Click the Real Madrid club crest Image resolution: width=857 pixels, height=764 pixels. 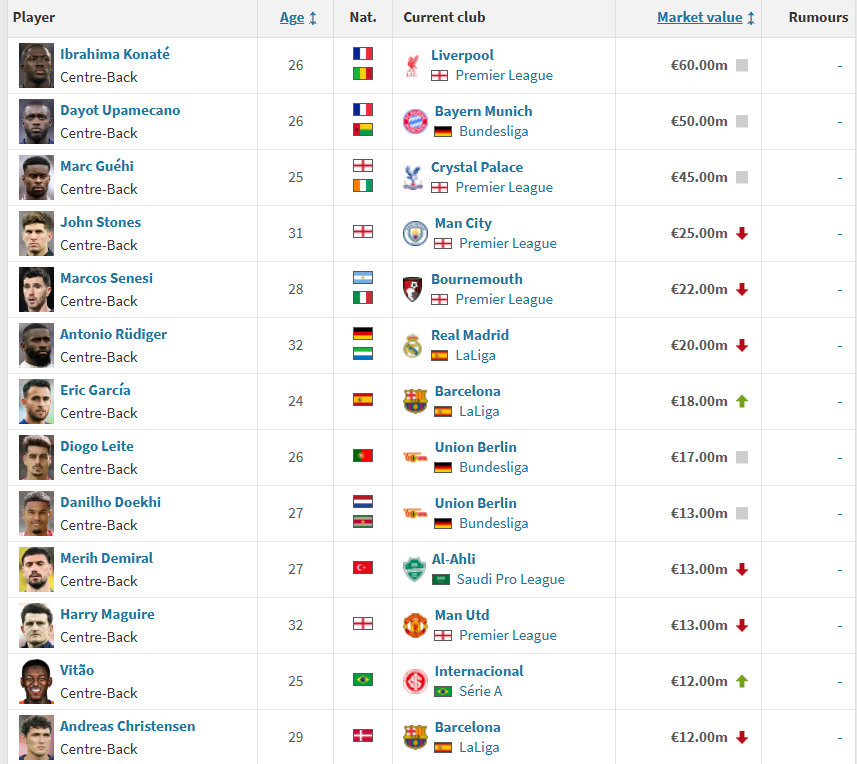412,346
